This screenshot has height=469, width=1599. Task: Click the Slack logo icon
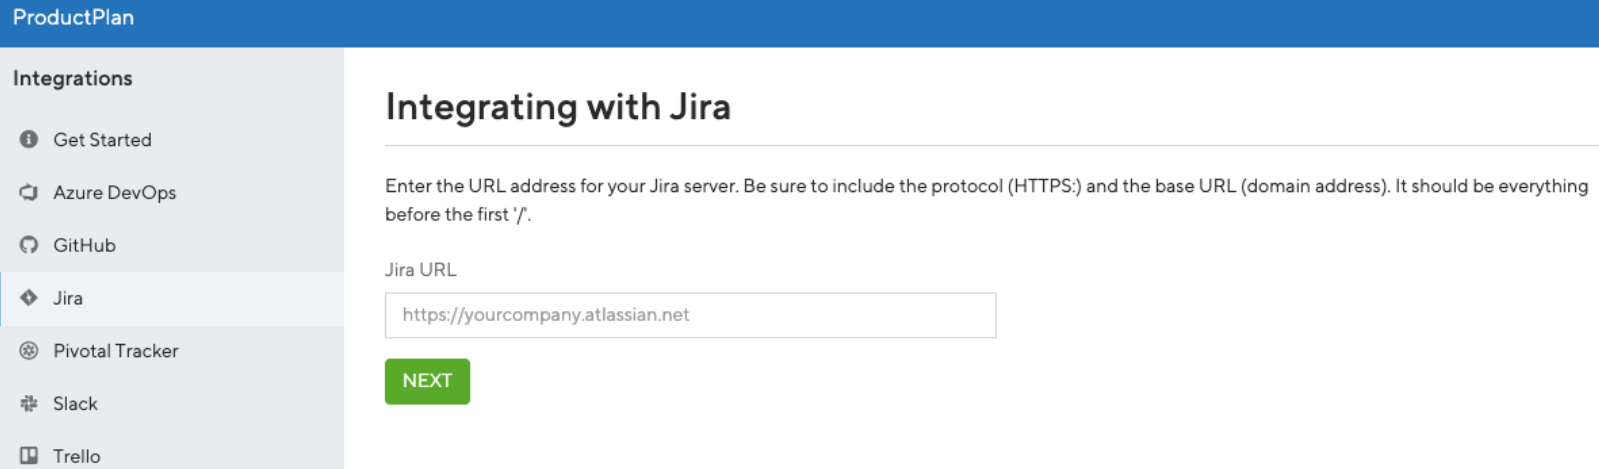[29, 404]
